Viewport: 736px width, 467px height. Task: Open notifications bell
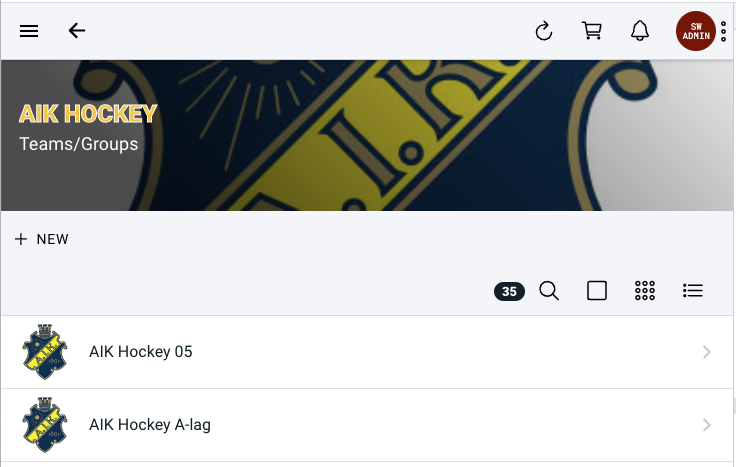coord(640,31)
